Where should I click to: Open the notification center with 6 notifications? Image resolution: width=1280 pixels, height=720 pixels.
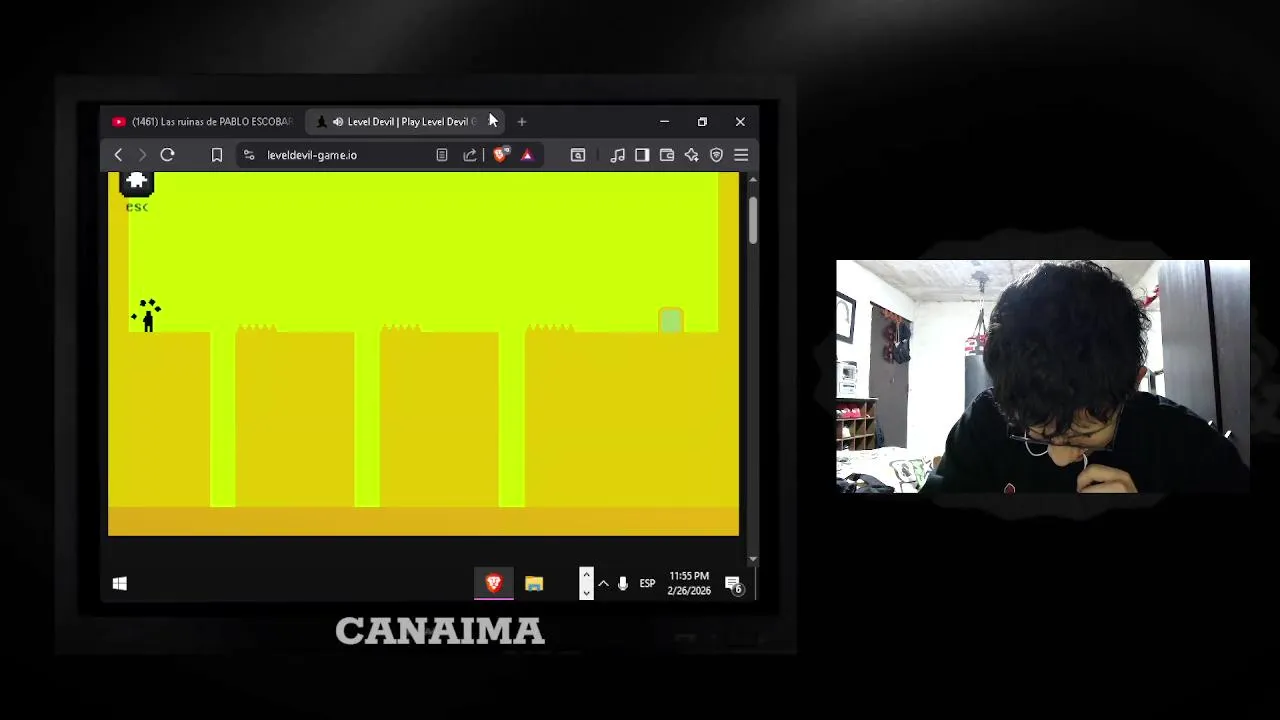(x=734, y=585)
